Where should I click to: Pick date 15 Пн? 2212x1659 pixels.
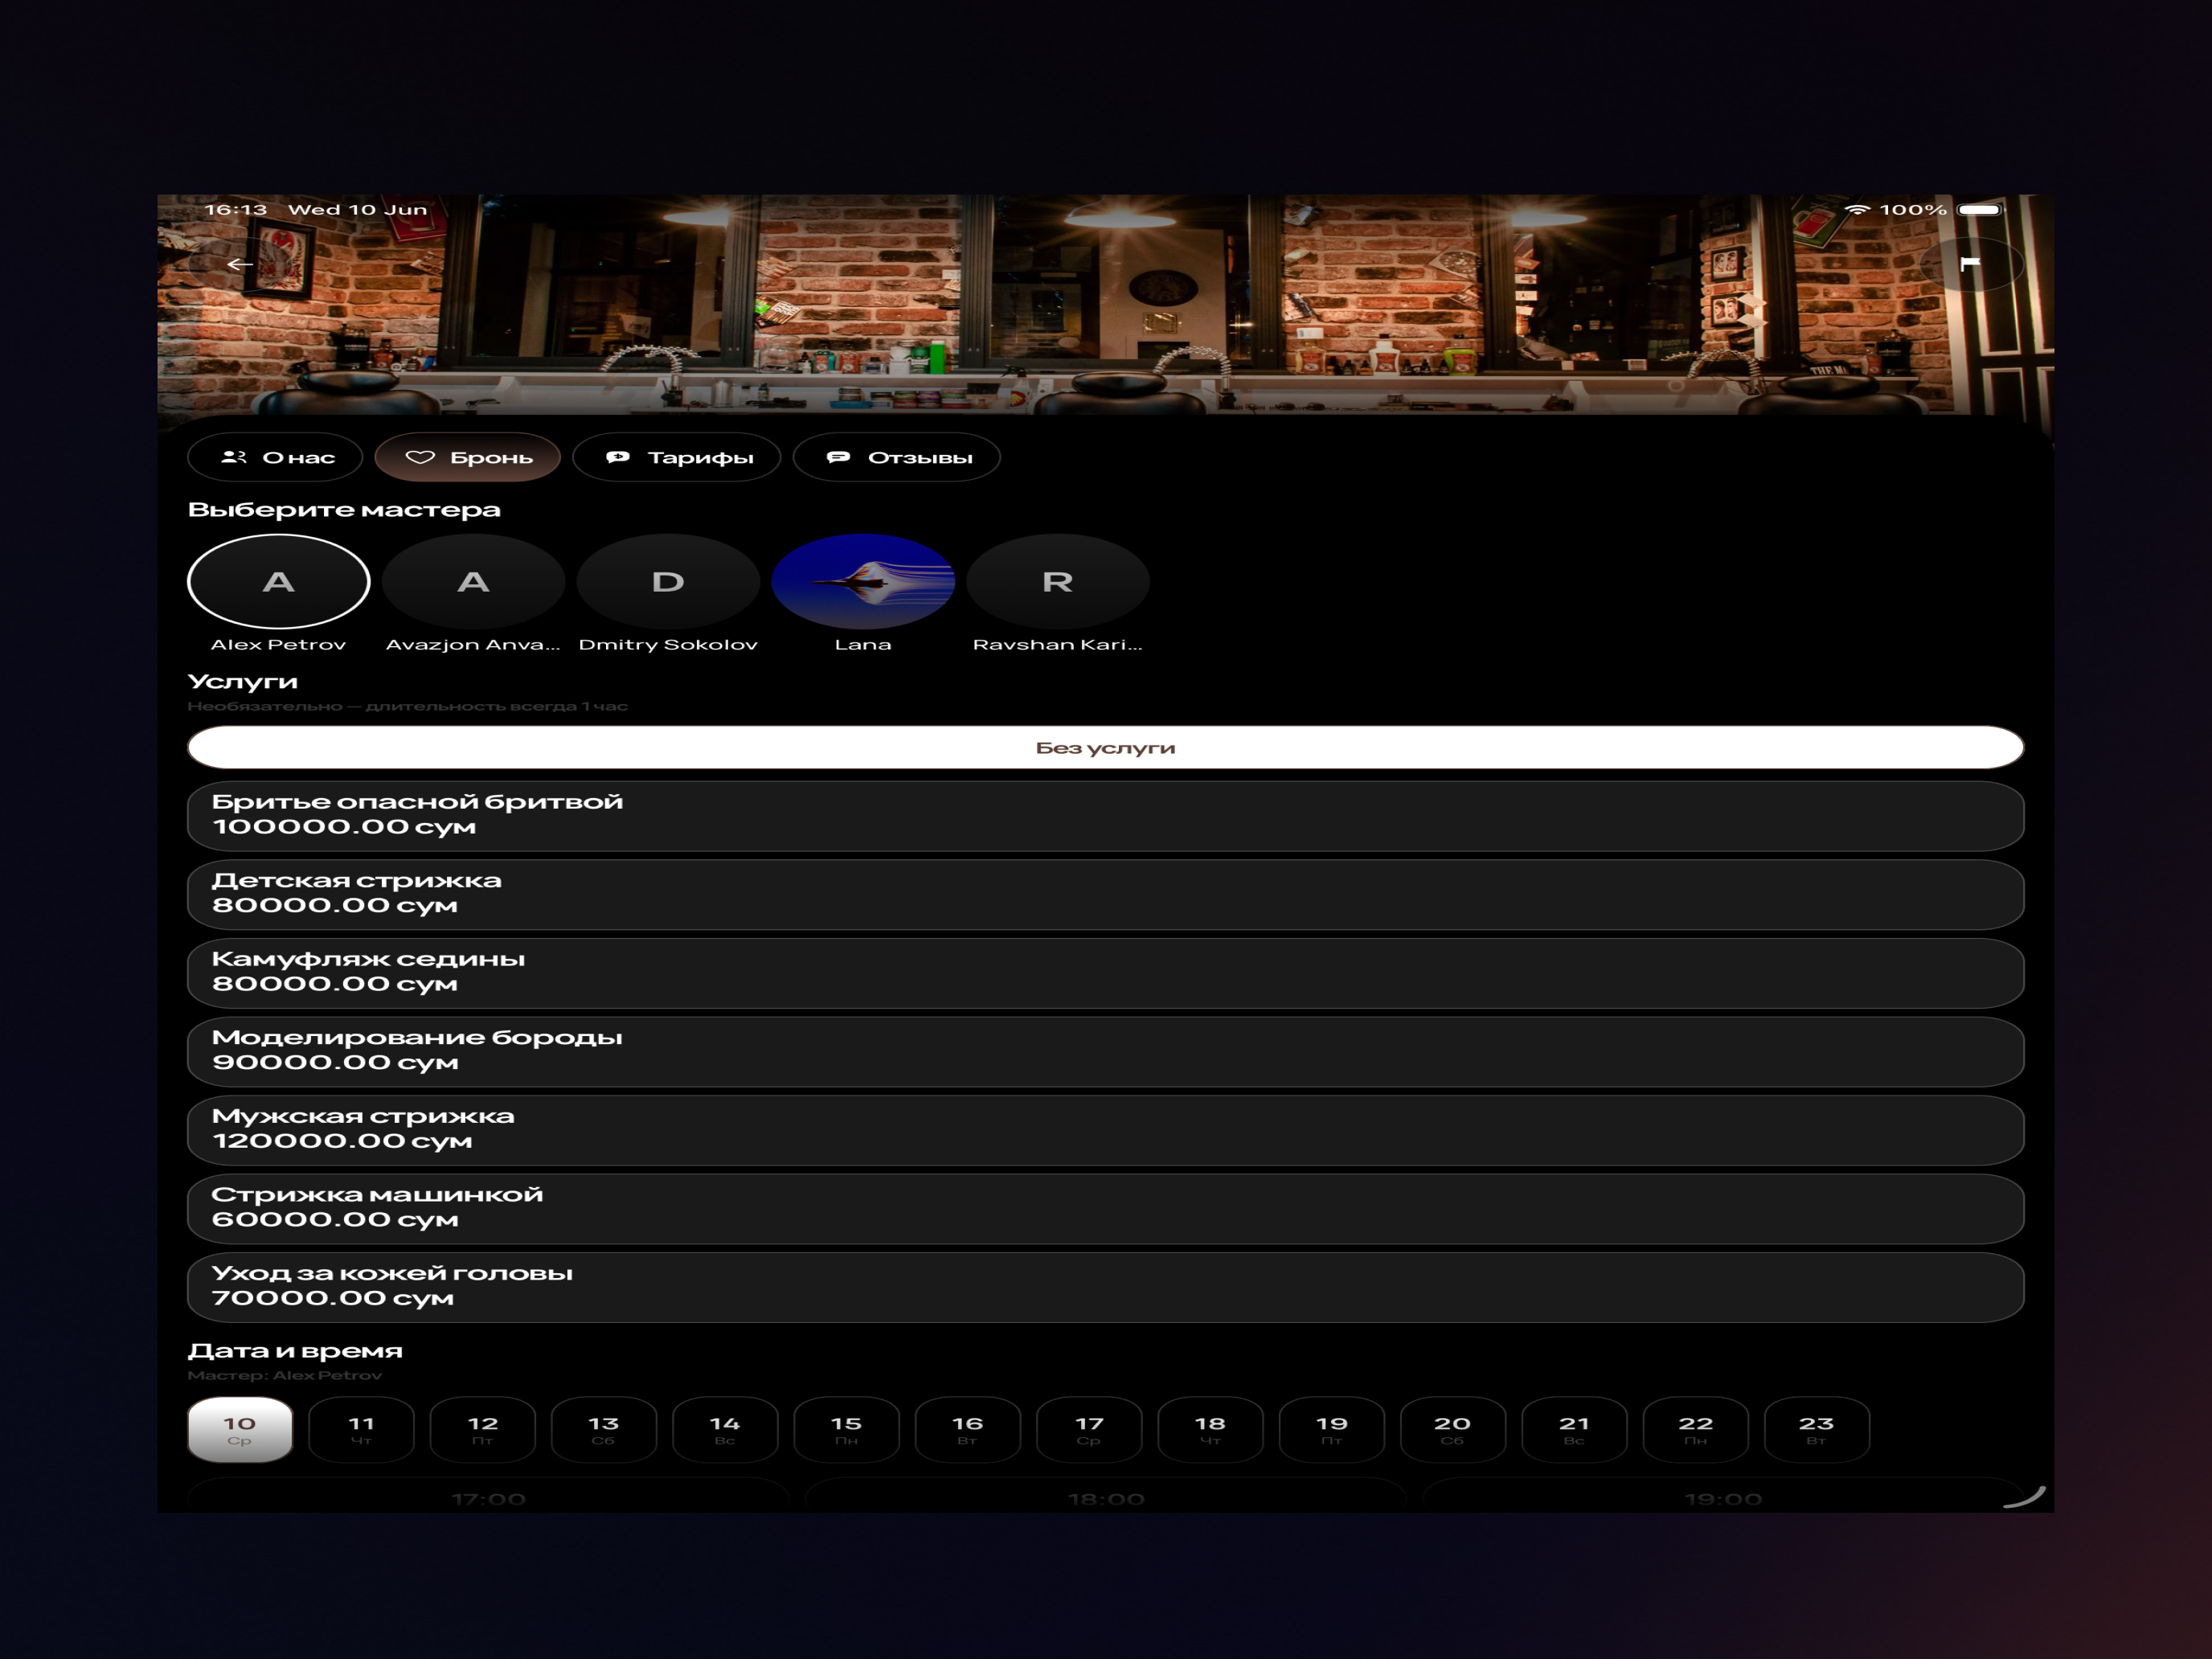pos(846,1430)
